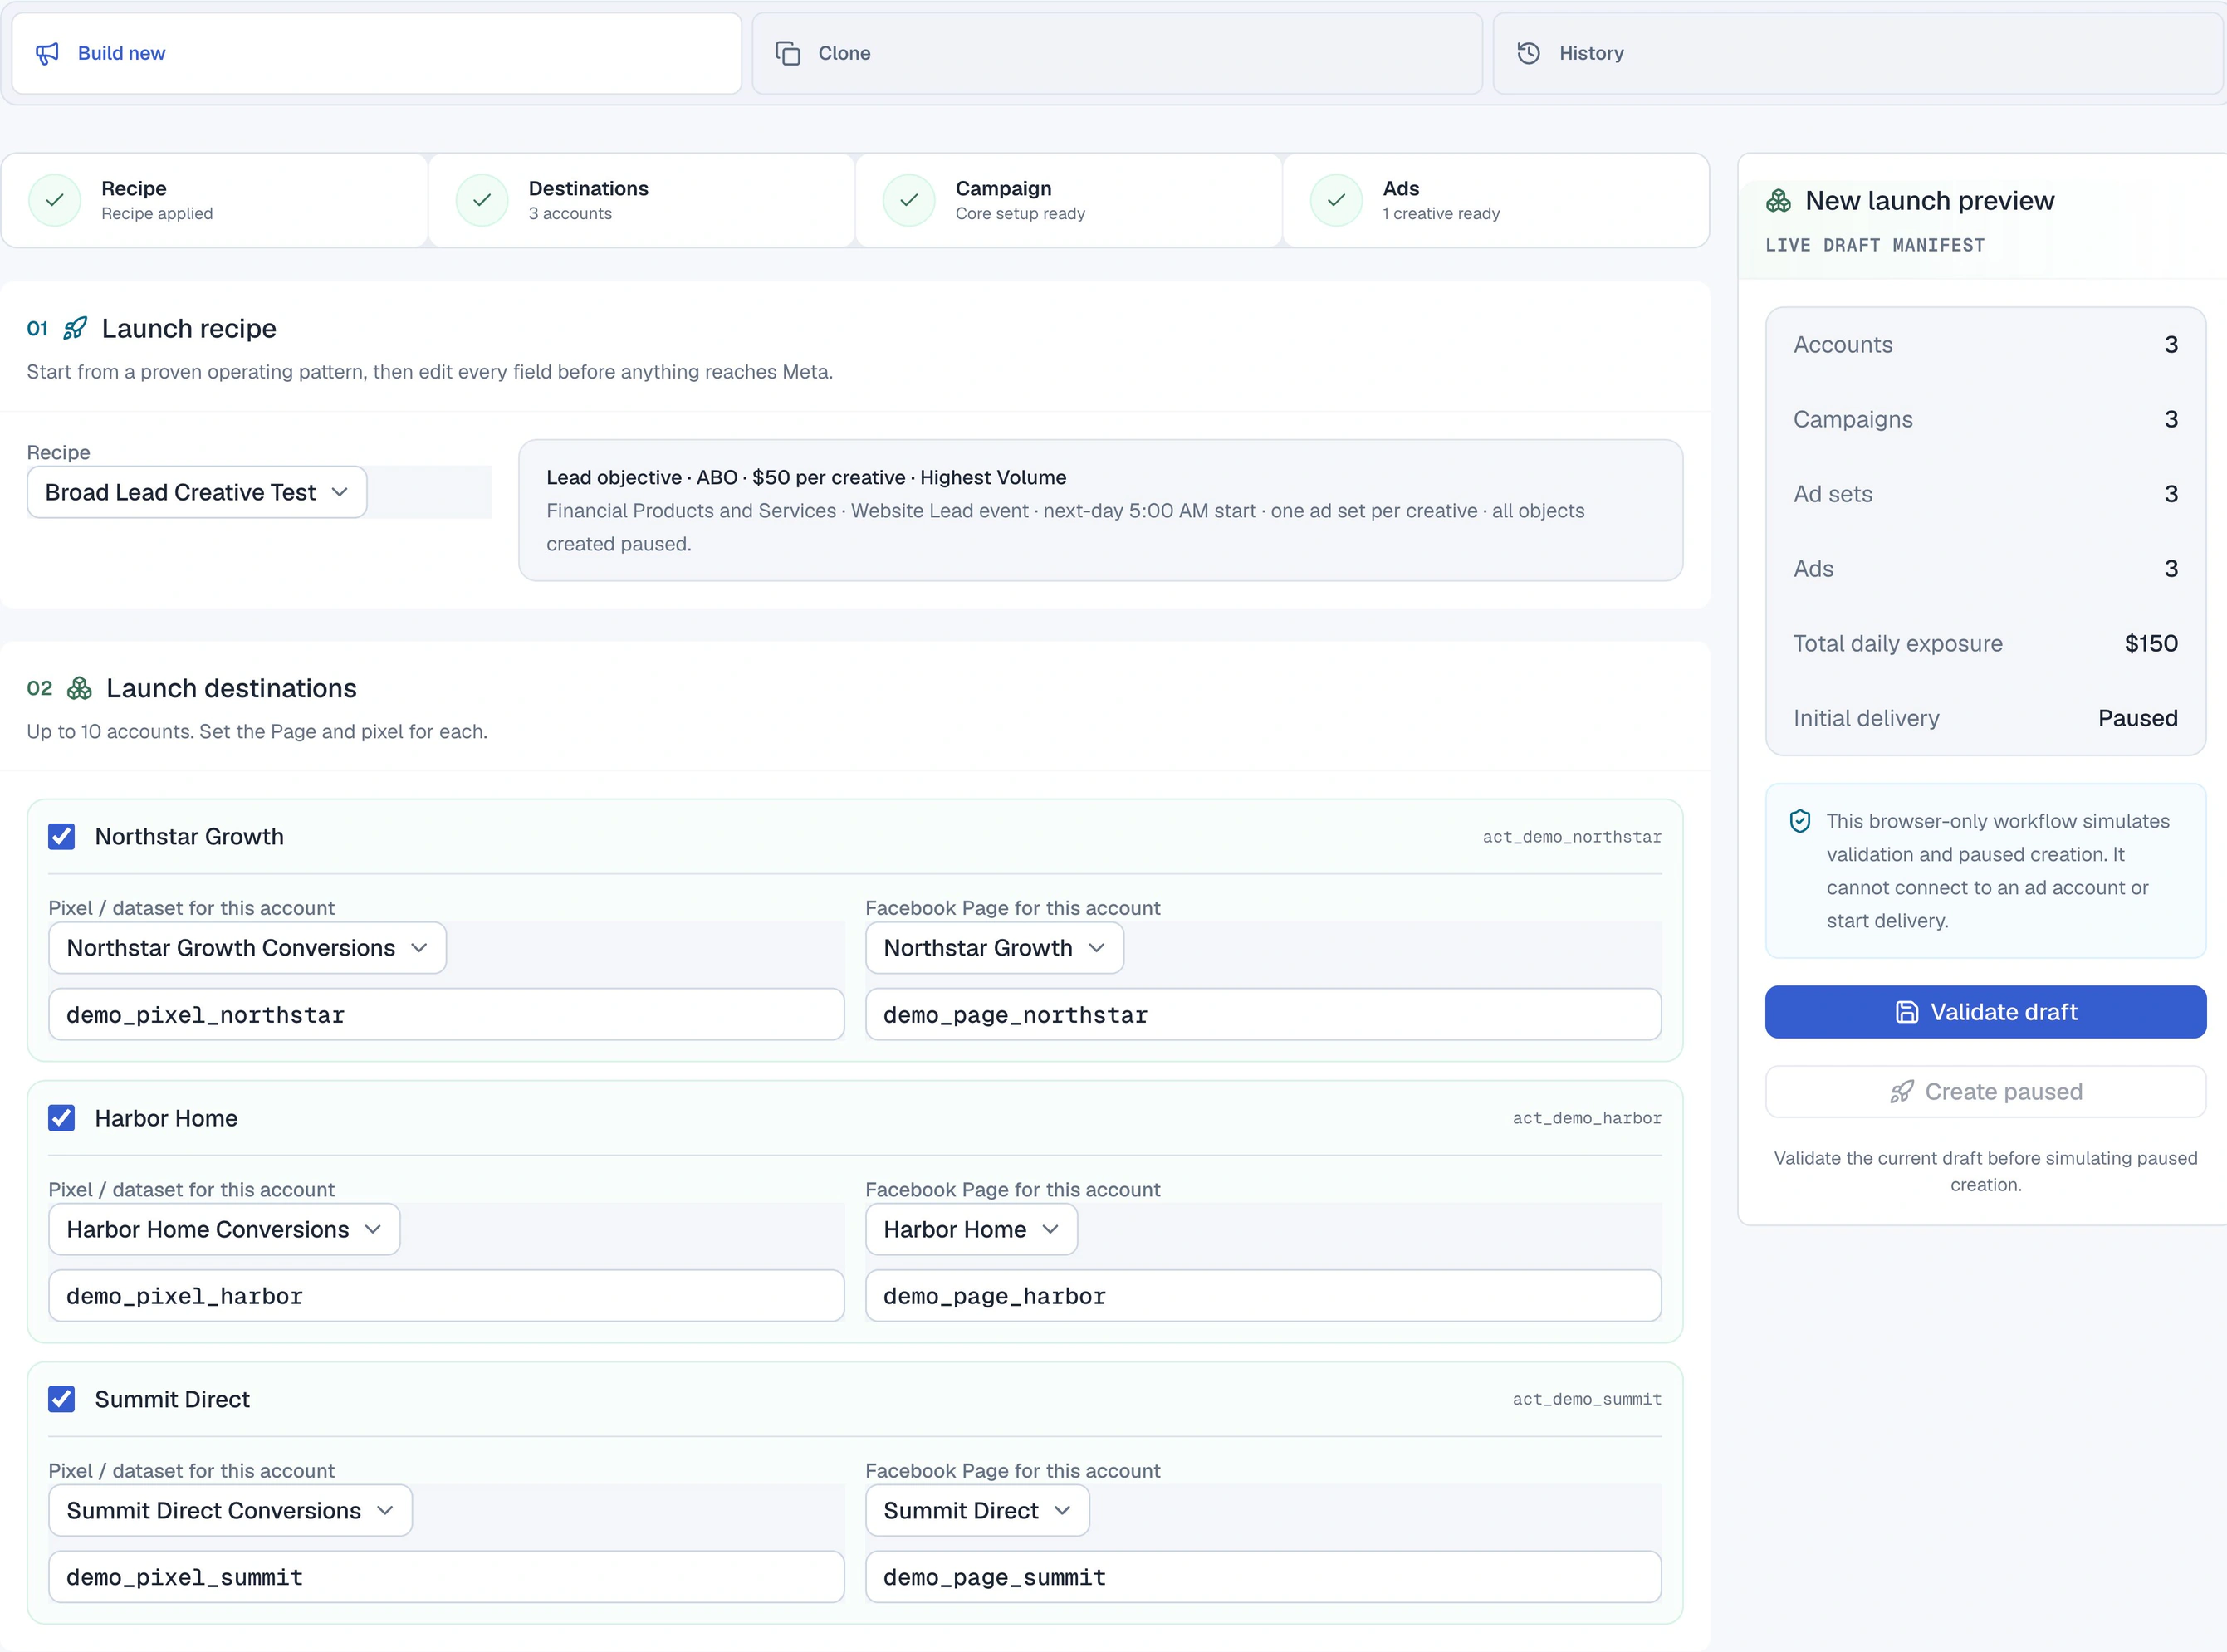The width and height of the screenshot is (2227, 1652).
Task: Click the shield check icon in the notice
Action: point(1800,821)
